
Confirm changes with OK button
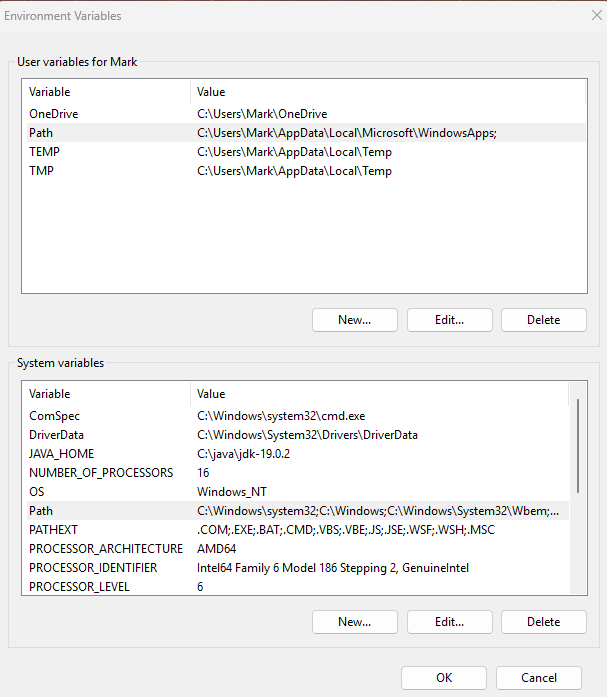pyautogui.click(x=444, y=678)
